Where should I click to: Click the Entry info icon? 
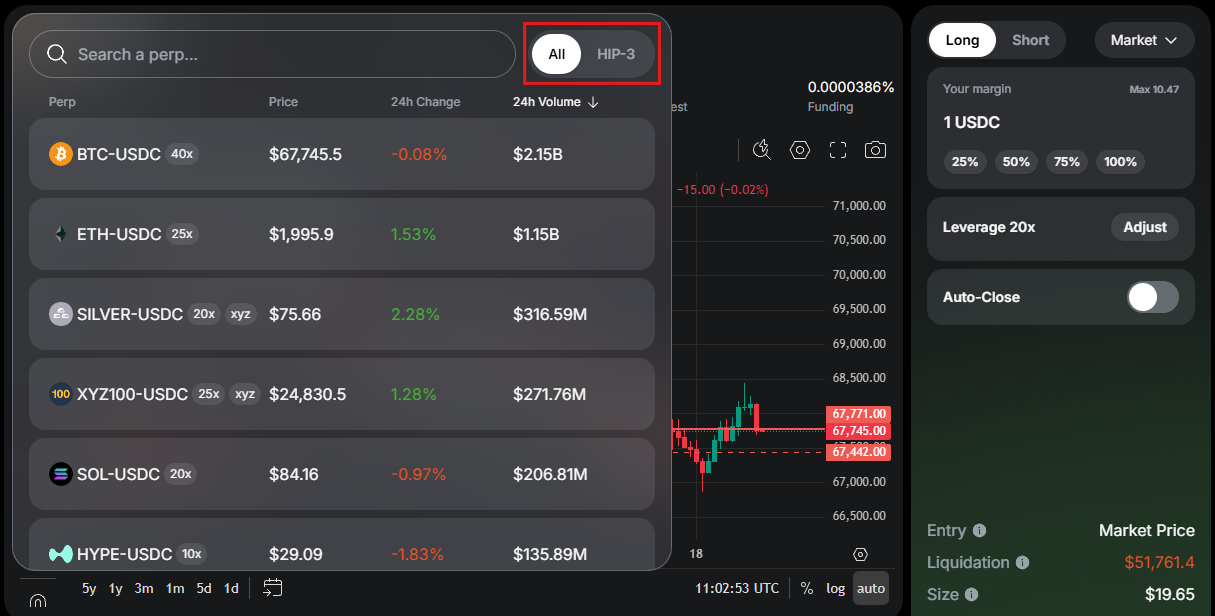979,531
